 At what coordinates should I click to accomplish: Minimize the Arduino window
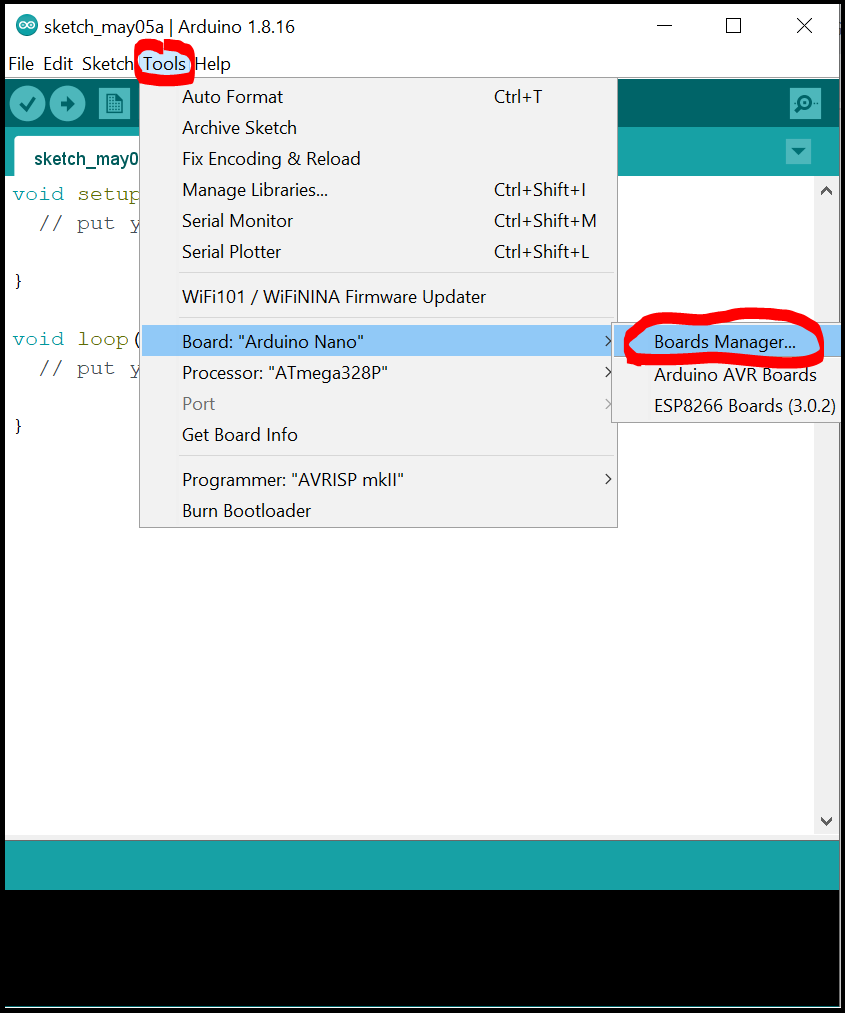pyautogui.click(x=664, y=26)
